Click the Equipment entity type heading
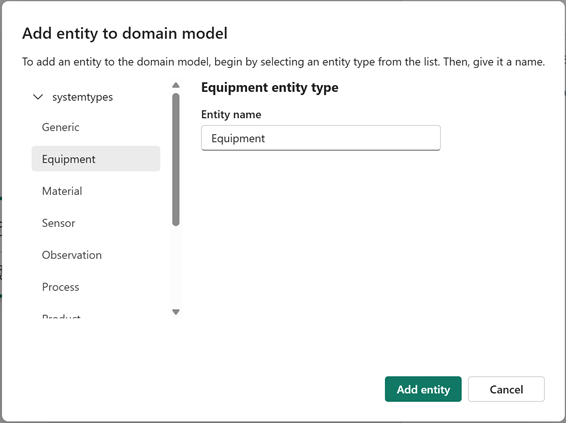566x423 pixels. pyautogui.click(x=270, y=87)
